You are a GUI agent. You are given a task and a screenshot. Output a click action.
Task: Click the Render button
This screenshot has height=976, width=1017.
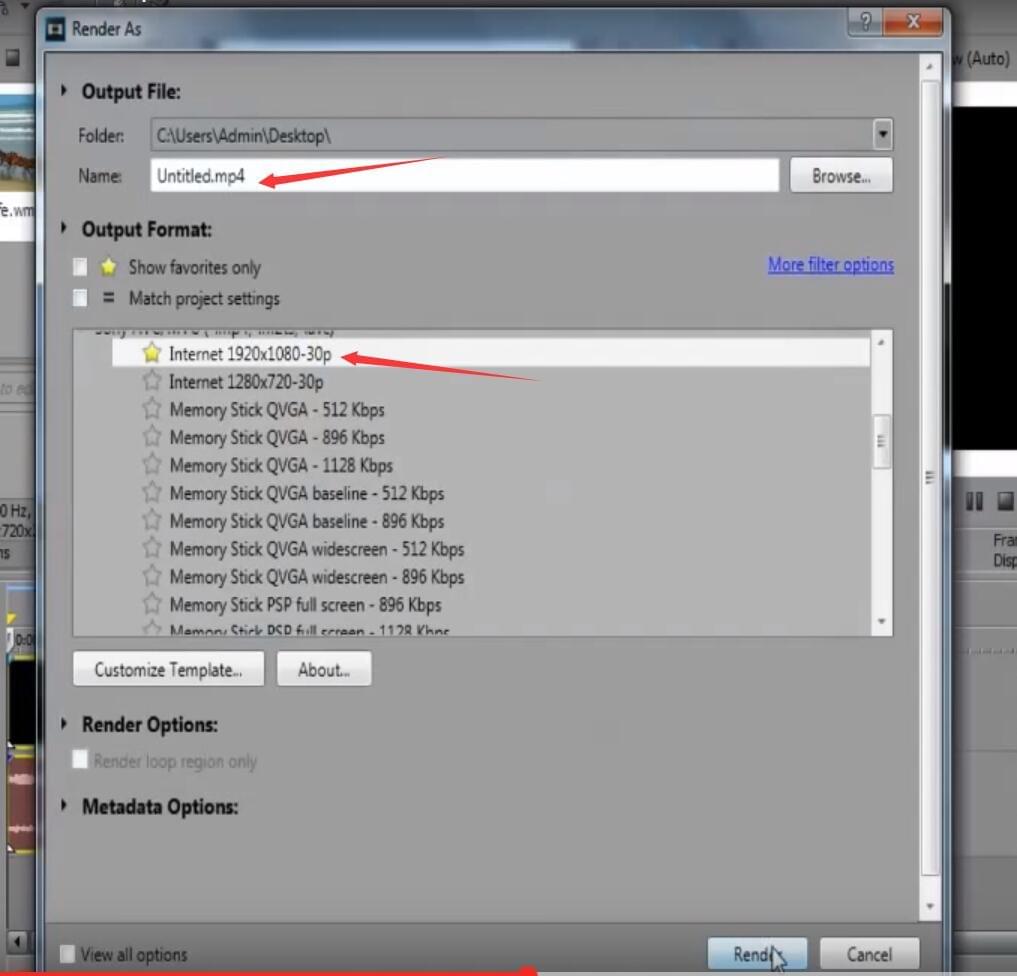coord(757,954)
